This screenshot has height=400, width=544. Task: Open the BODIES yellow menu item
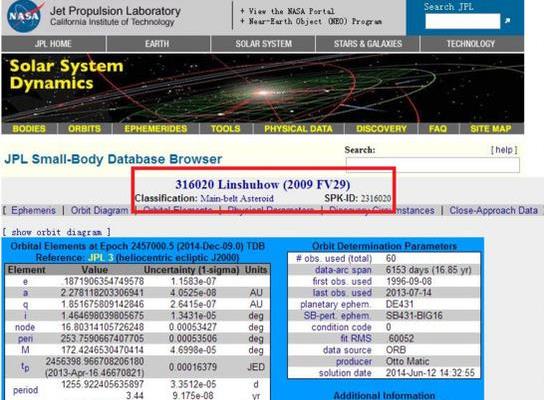click(x=29, y=129)
